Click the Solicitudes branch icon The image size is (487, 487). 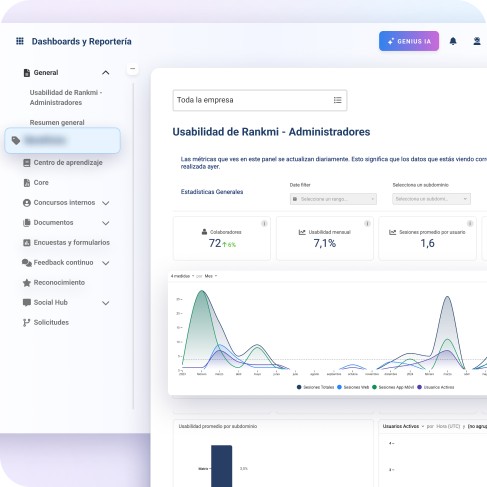pos(27,323)
